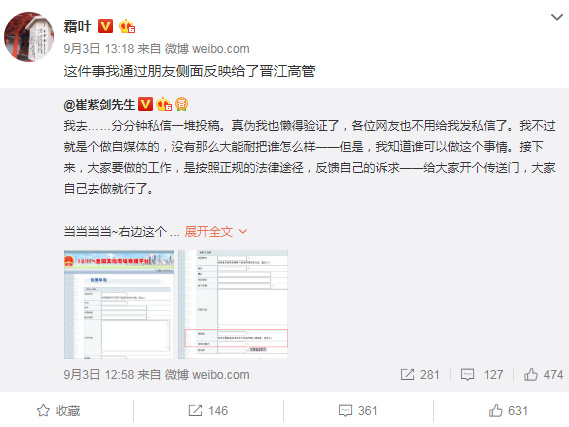Open the @崔紫剑先生 profile link
This screenshot has width=569, height=427.
(99, 105)
